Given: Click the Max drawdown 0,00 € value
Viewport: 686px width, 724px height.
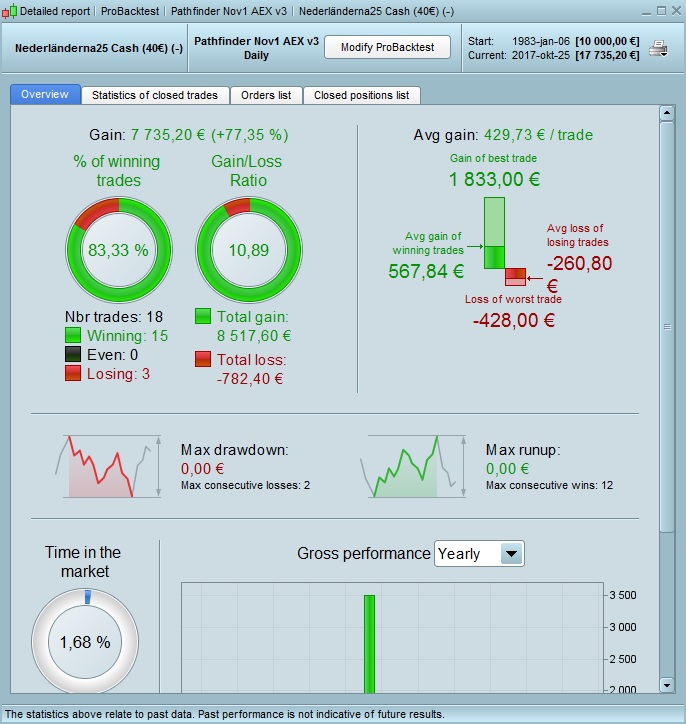Looking at the screenshot, I should coord(202,469).
